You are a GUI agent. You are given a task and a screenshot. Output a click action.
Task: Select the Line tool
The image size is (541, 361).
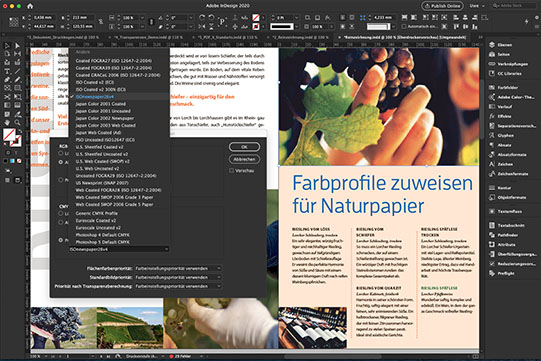pos(17,71)
